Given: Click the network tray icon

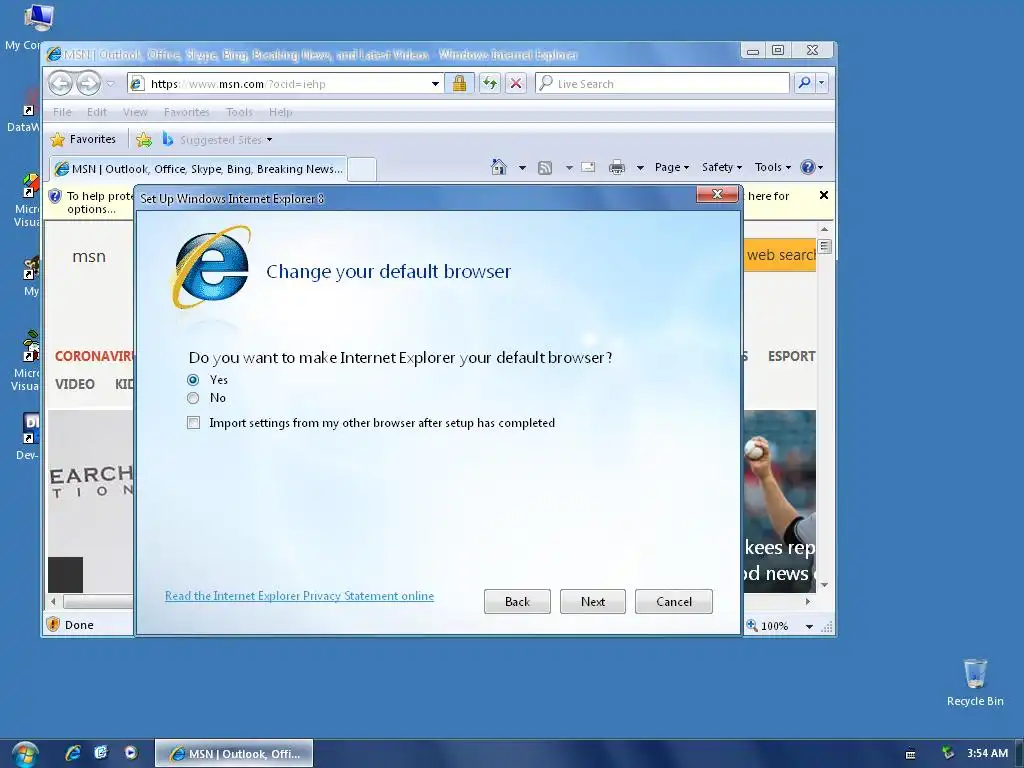Looking at the screenshot, I should pos(948,754).
